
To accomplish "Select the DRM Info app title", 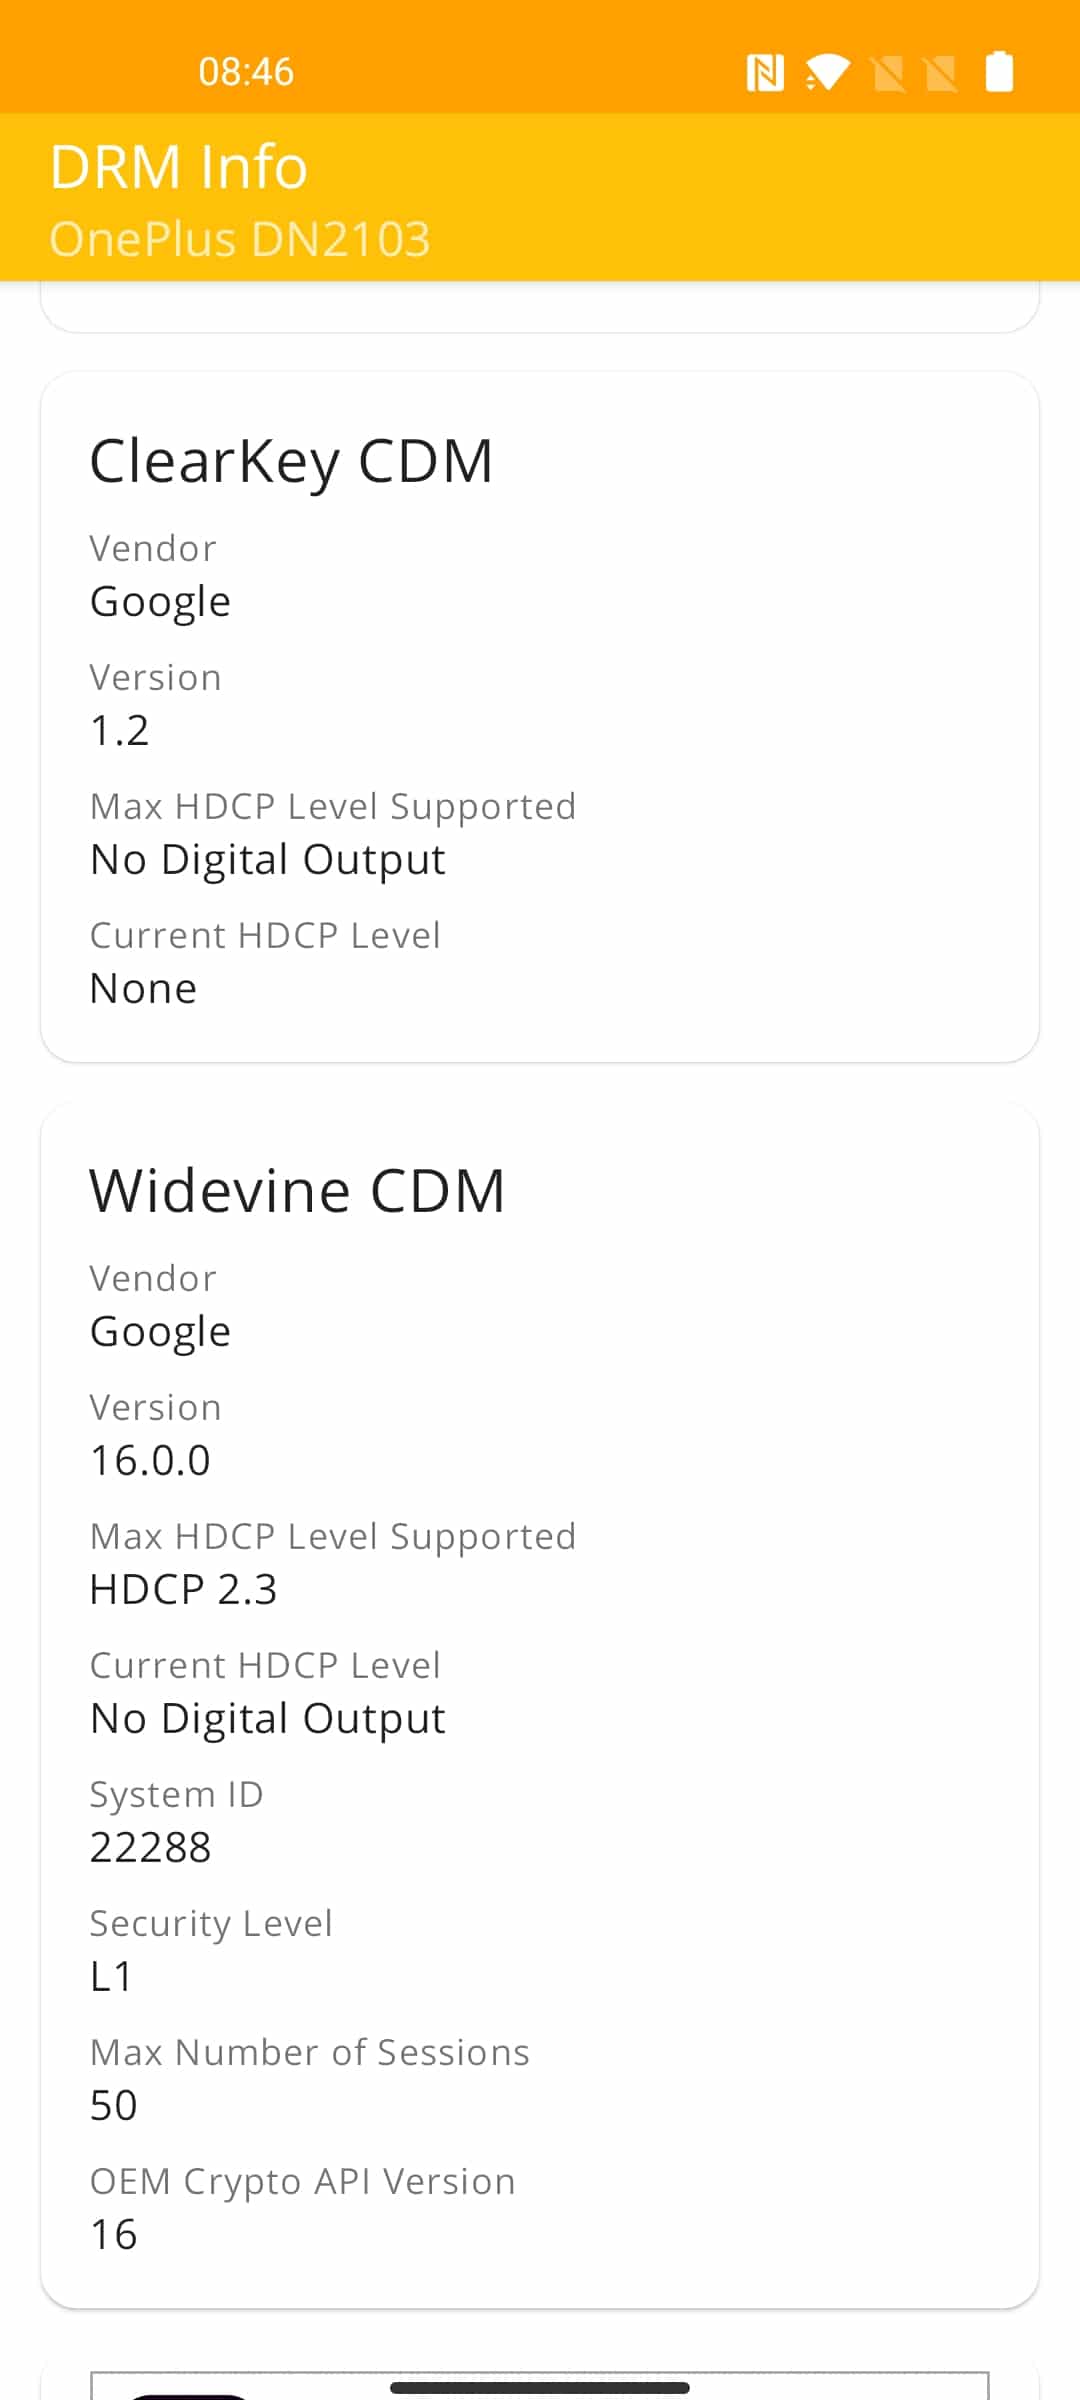I will tap(178, 166).
